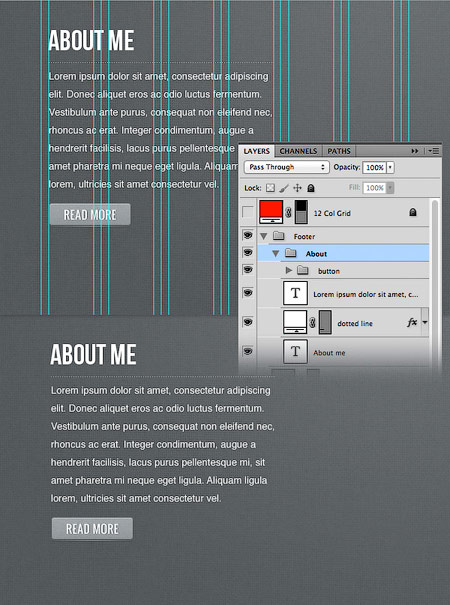Select the red 12 Col Grid layer thumbnail
This screenshot has height=605, width=450.
tap(271, 212)
